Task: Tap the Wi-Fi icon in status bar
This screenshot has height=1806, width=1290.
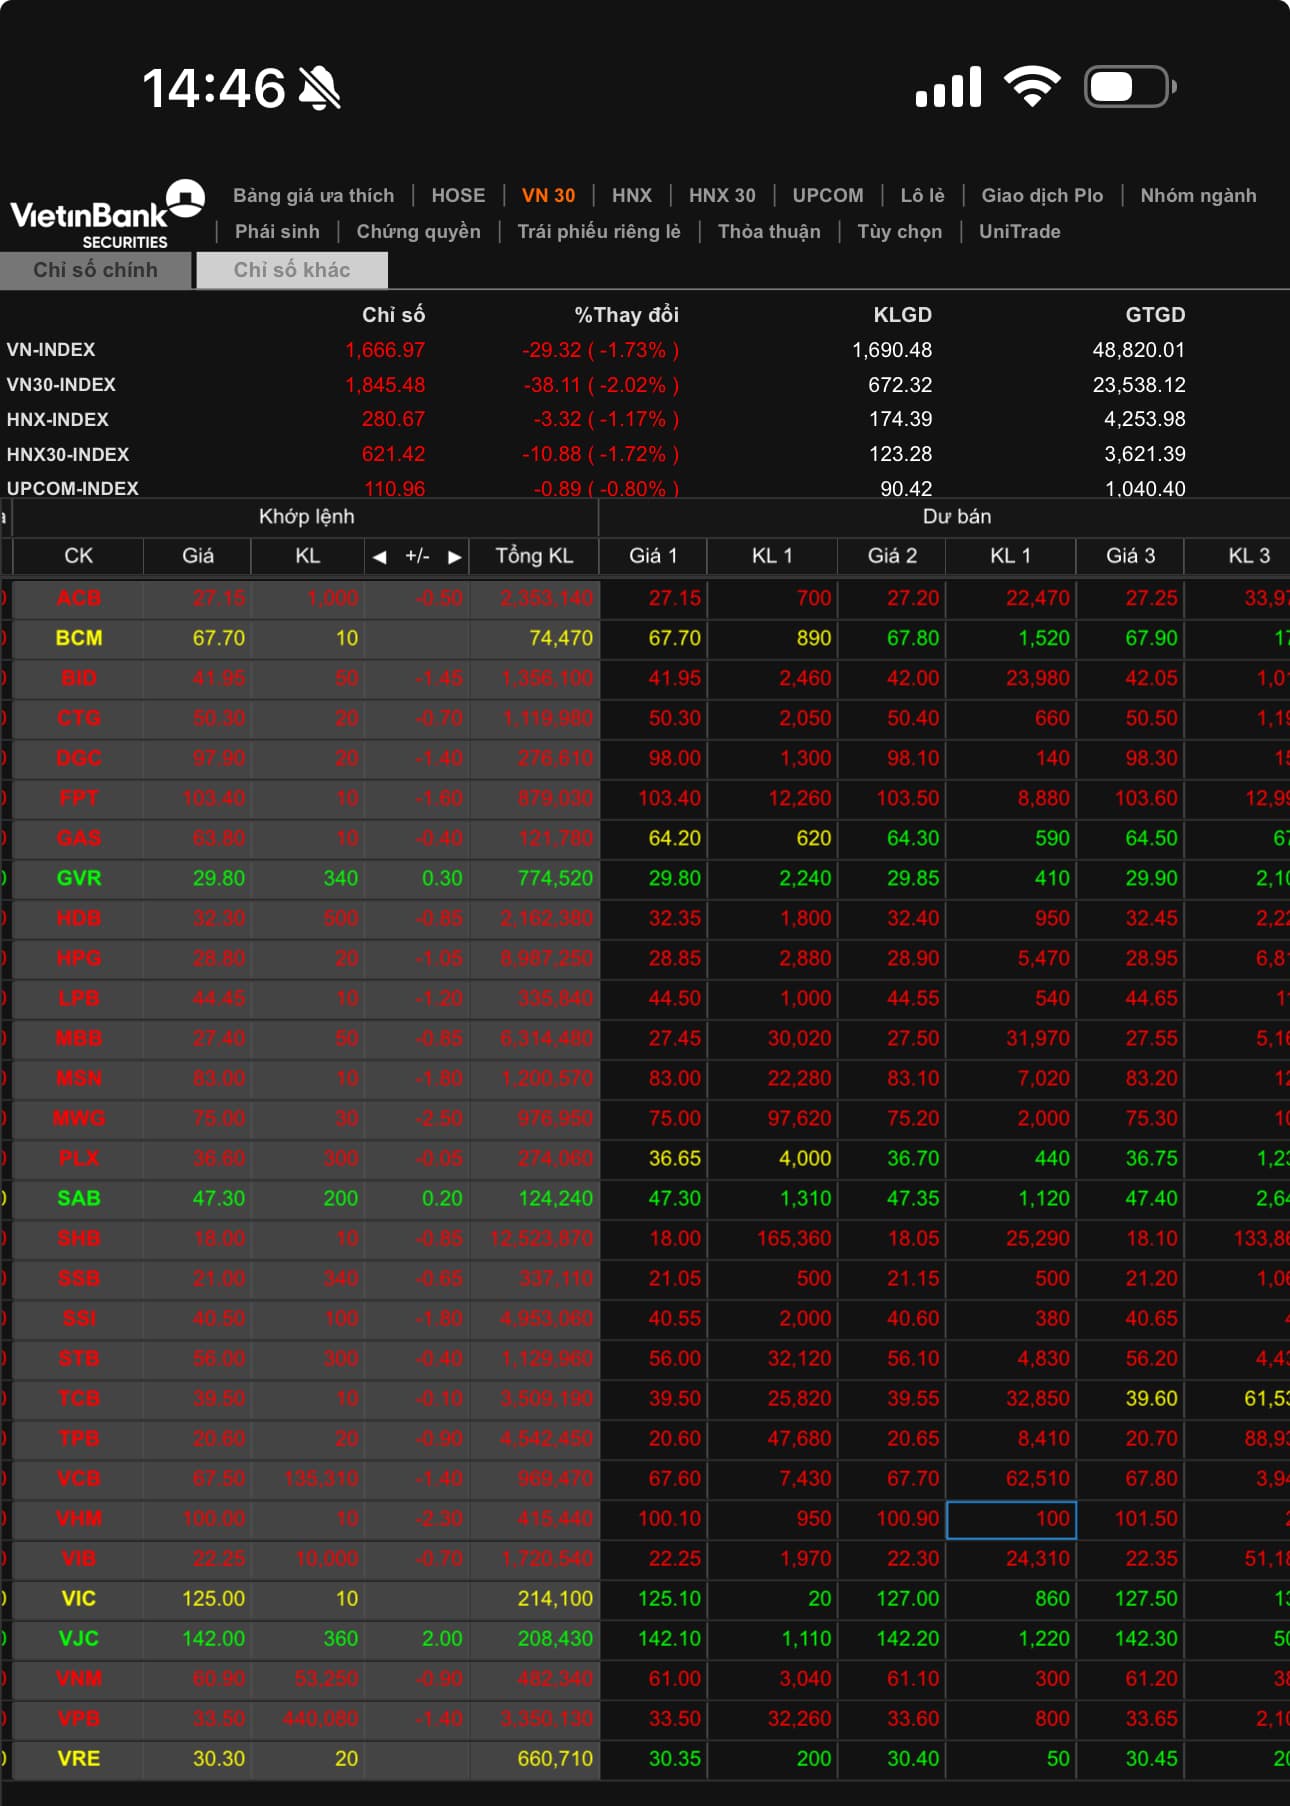Action: [x=1032, y=87]
